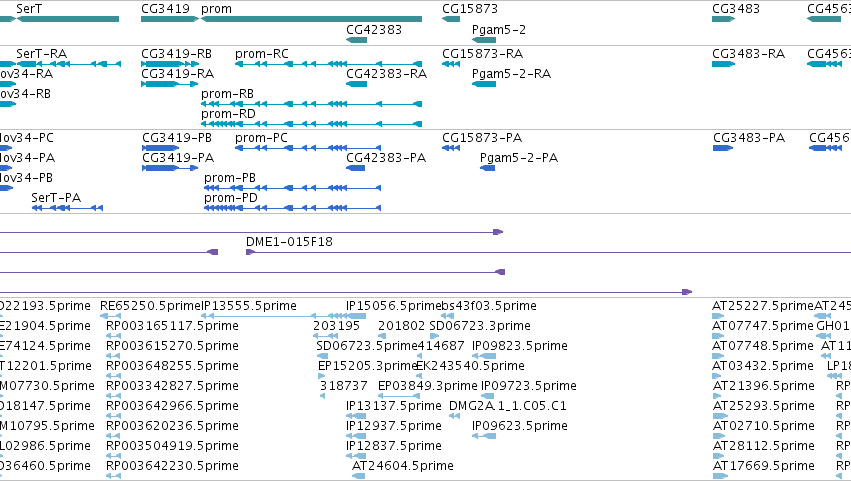
Task: Click the CG3419 gene bar
Action: pyautogui.click(x=170, y=19)
